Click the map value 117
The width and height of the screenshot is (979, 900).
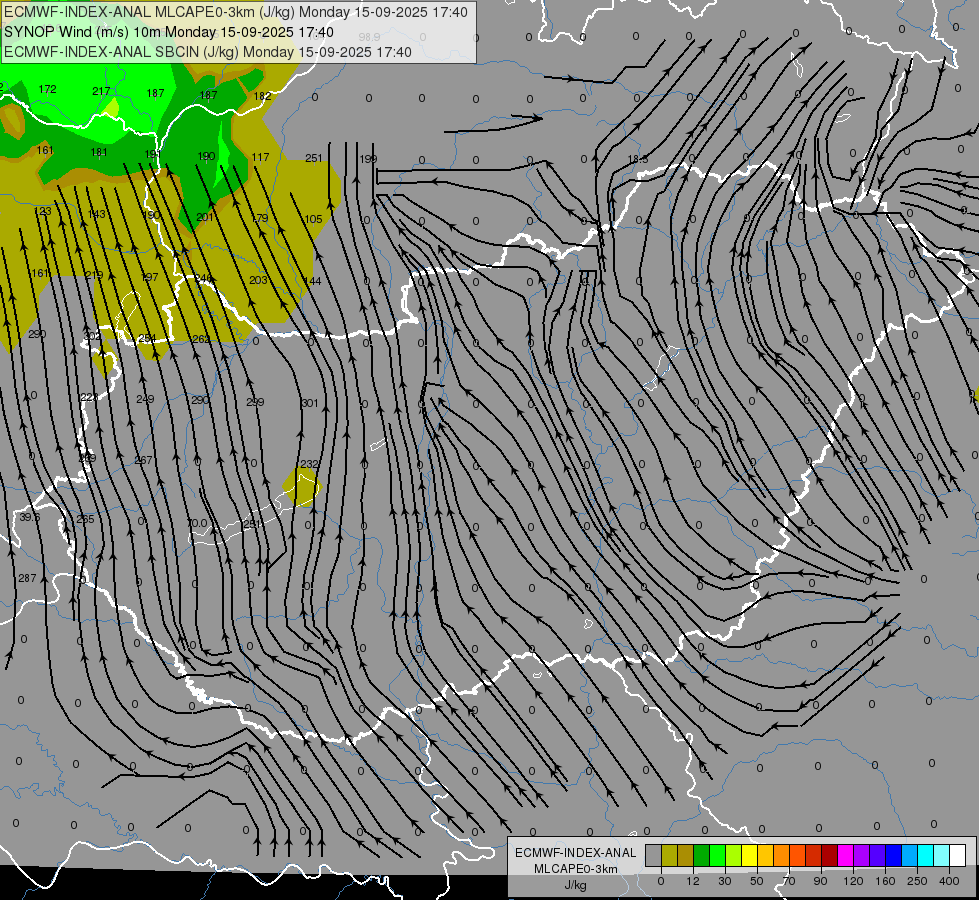[260, 157]
